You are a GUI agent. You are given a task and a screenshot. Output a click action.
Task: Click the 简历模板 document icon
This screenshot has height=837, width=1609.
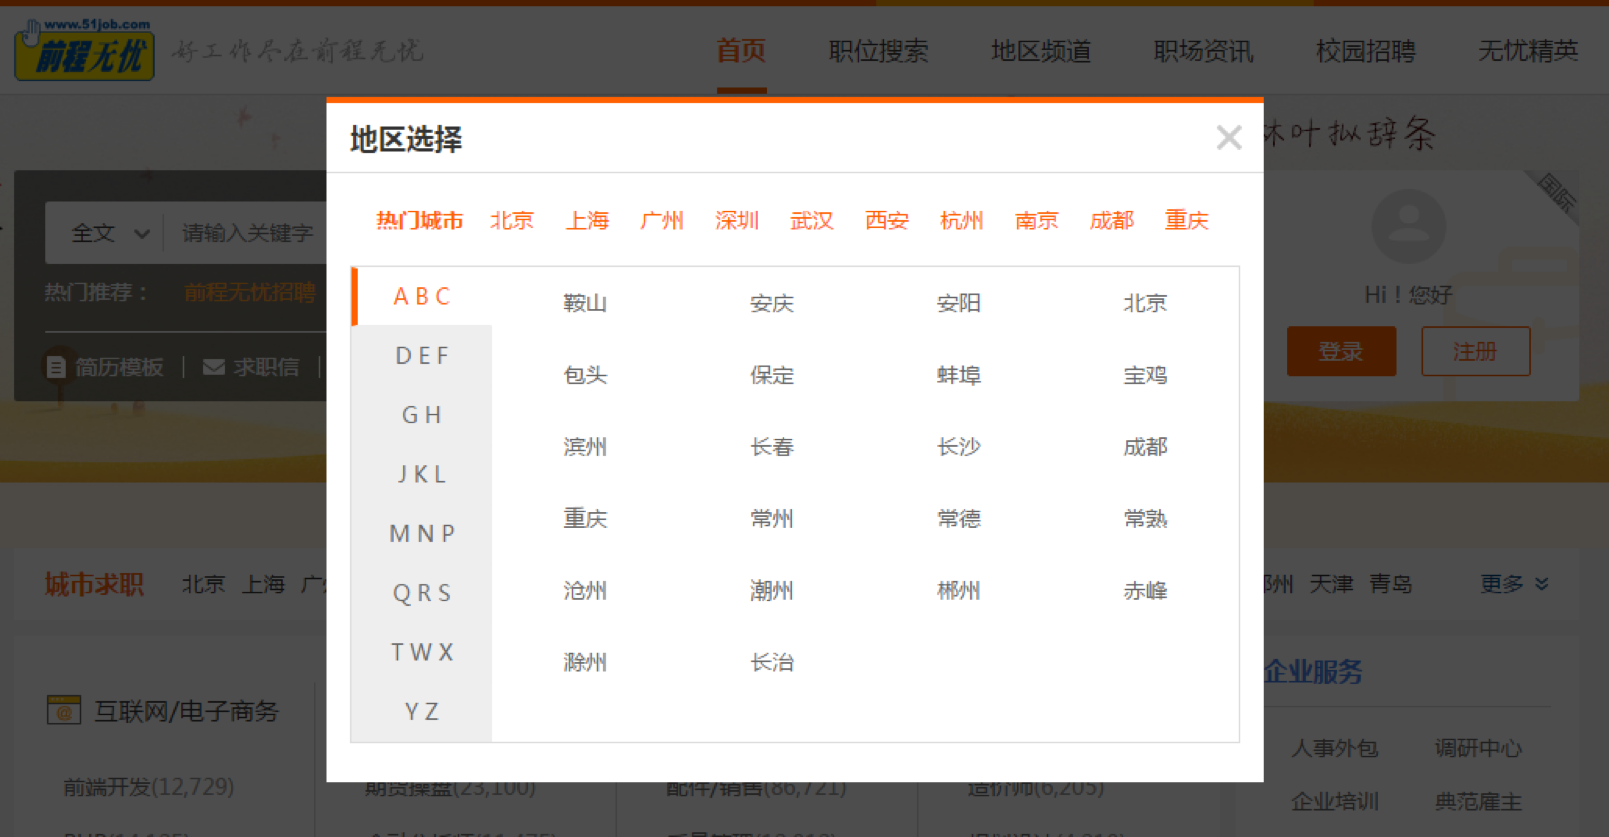pyautogui.click(x=56, y=367)
